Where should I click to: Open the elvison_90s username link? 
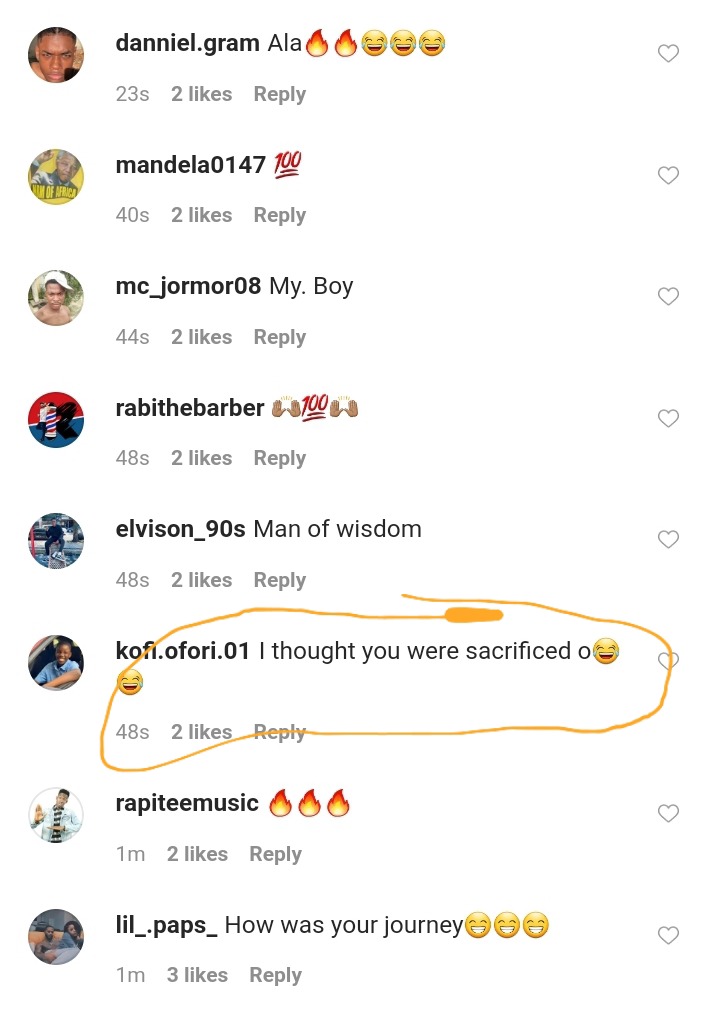click(180, 529)
